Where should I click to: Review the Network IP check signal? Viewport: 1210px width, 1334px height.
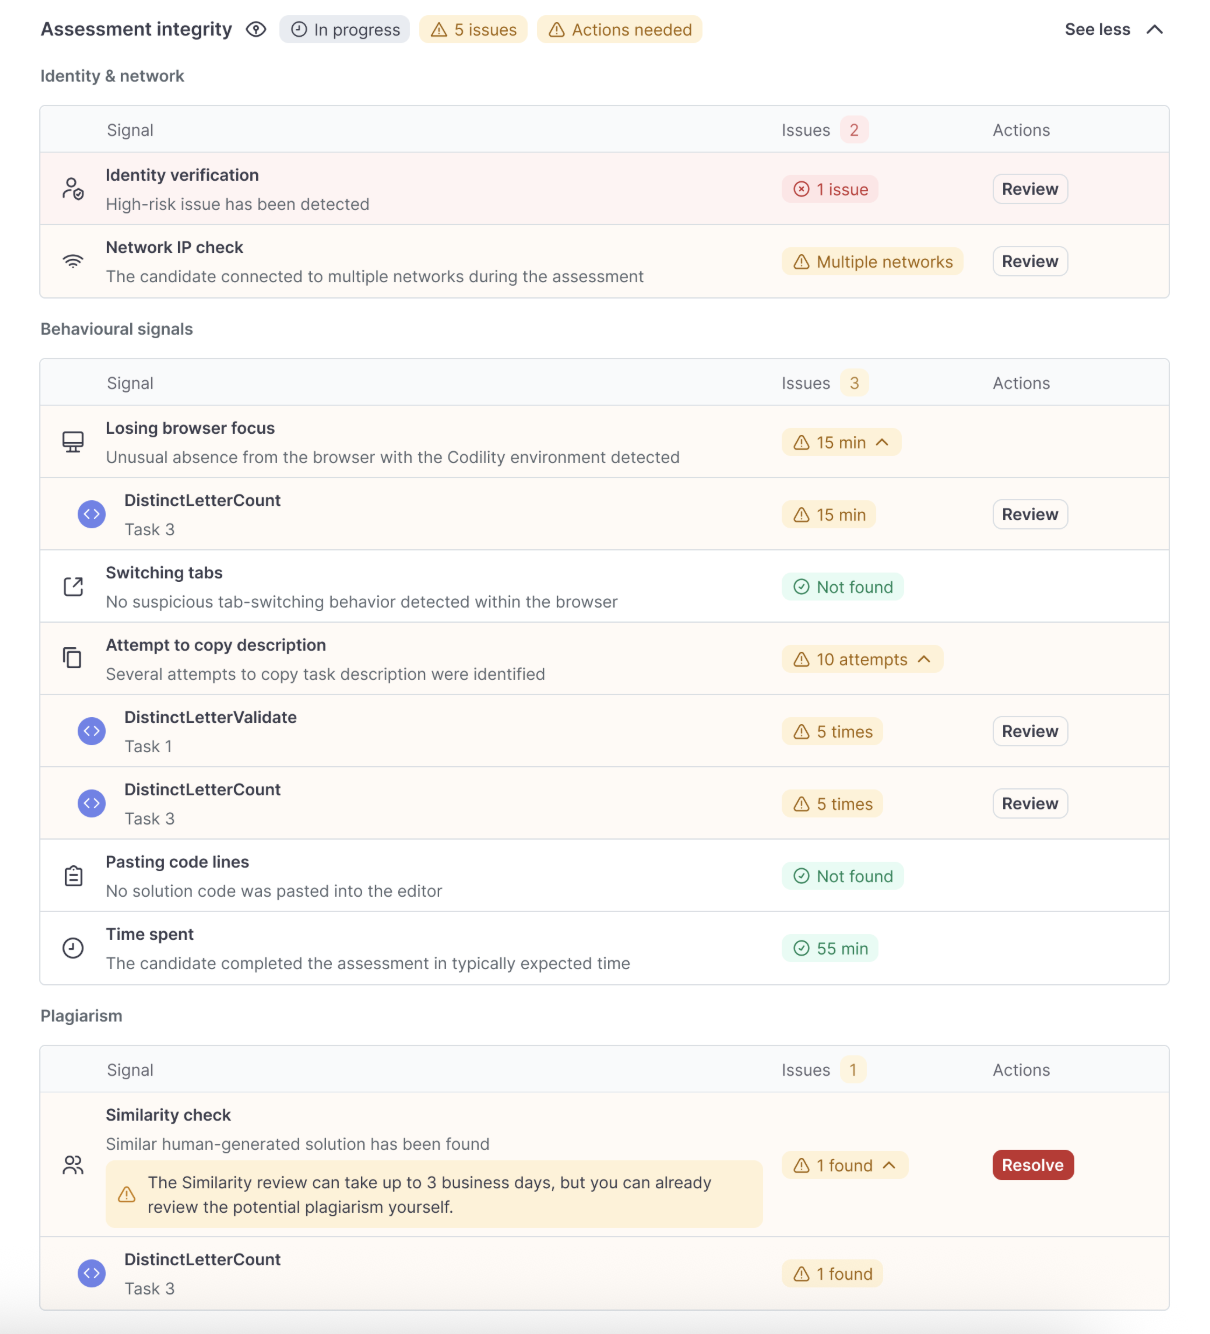point(1029,261)
